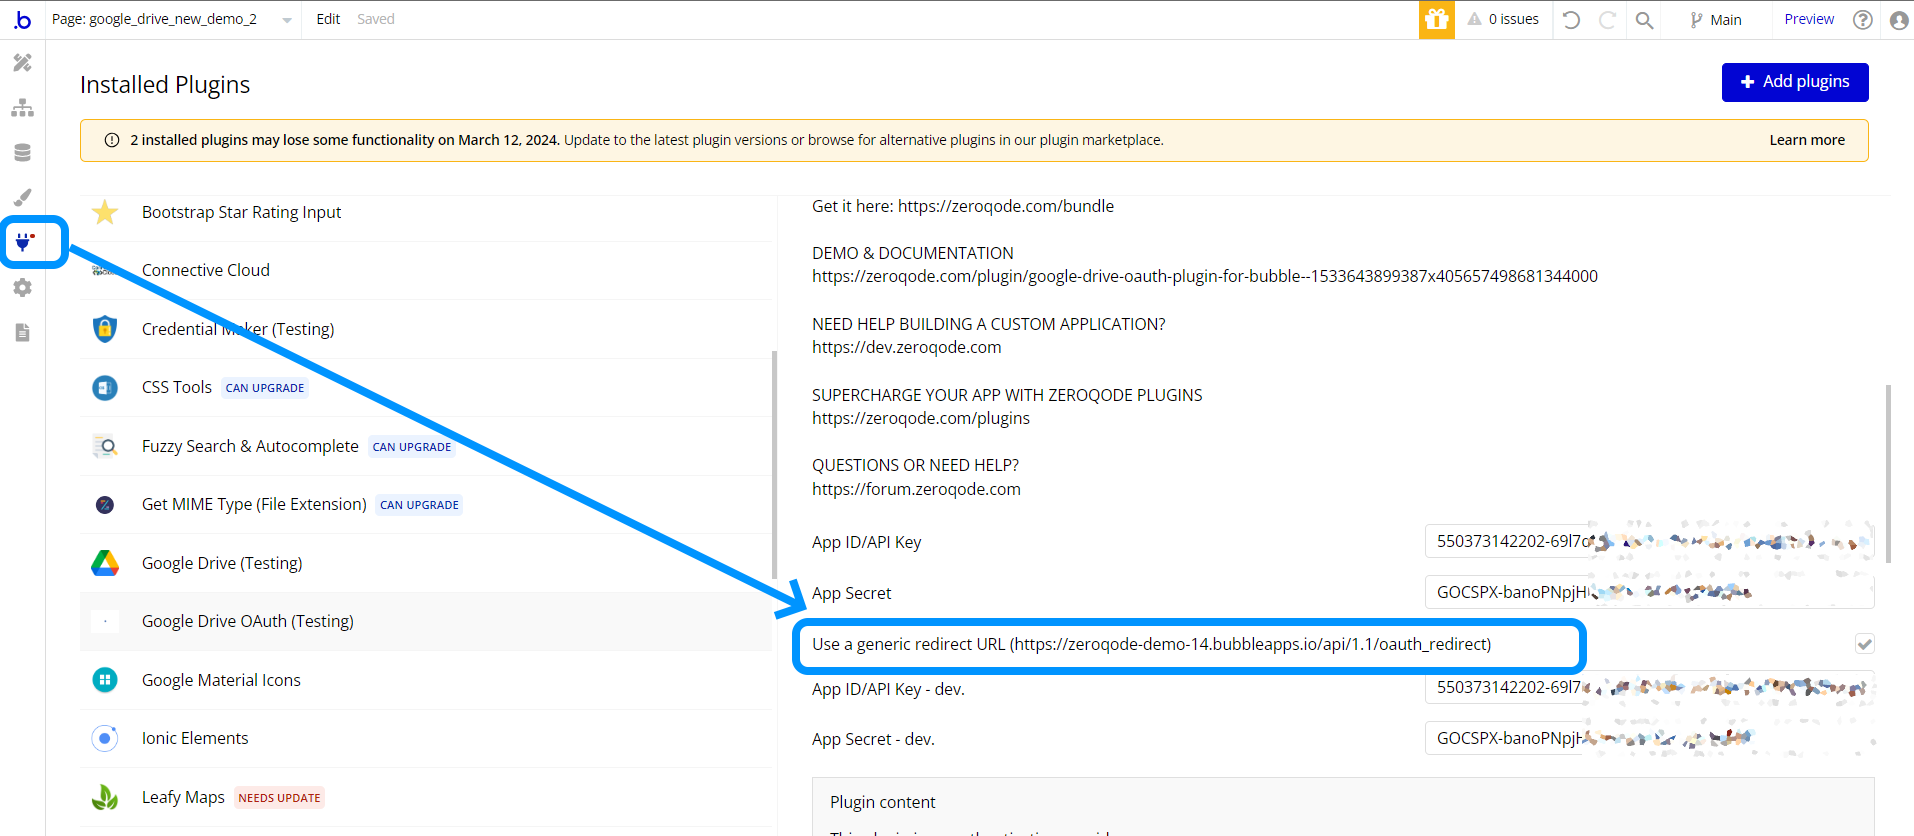
Task: Click CAN UPGRADE badge for Fuzzy Search
Action: coord(412,447)
